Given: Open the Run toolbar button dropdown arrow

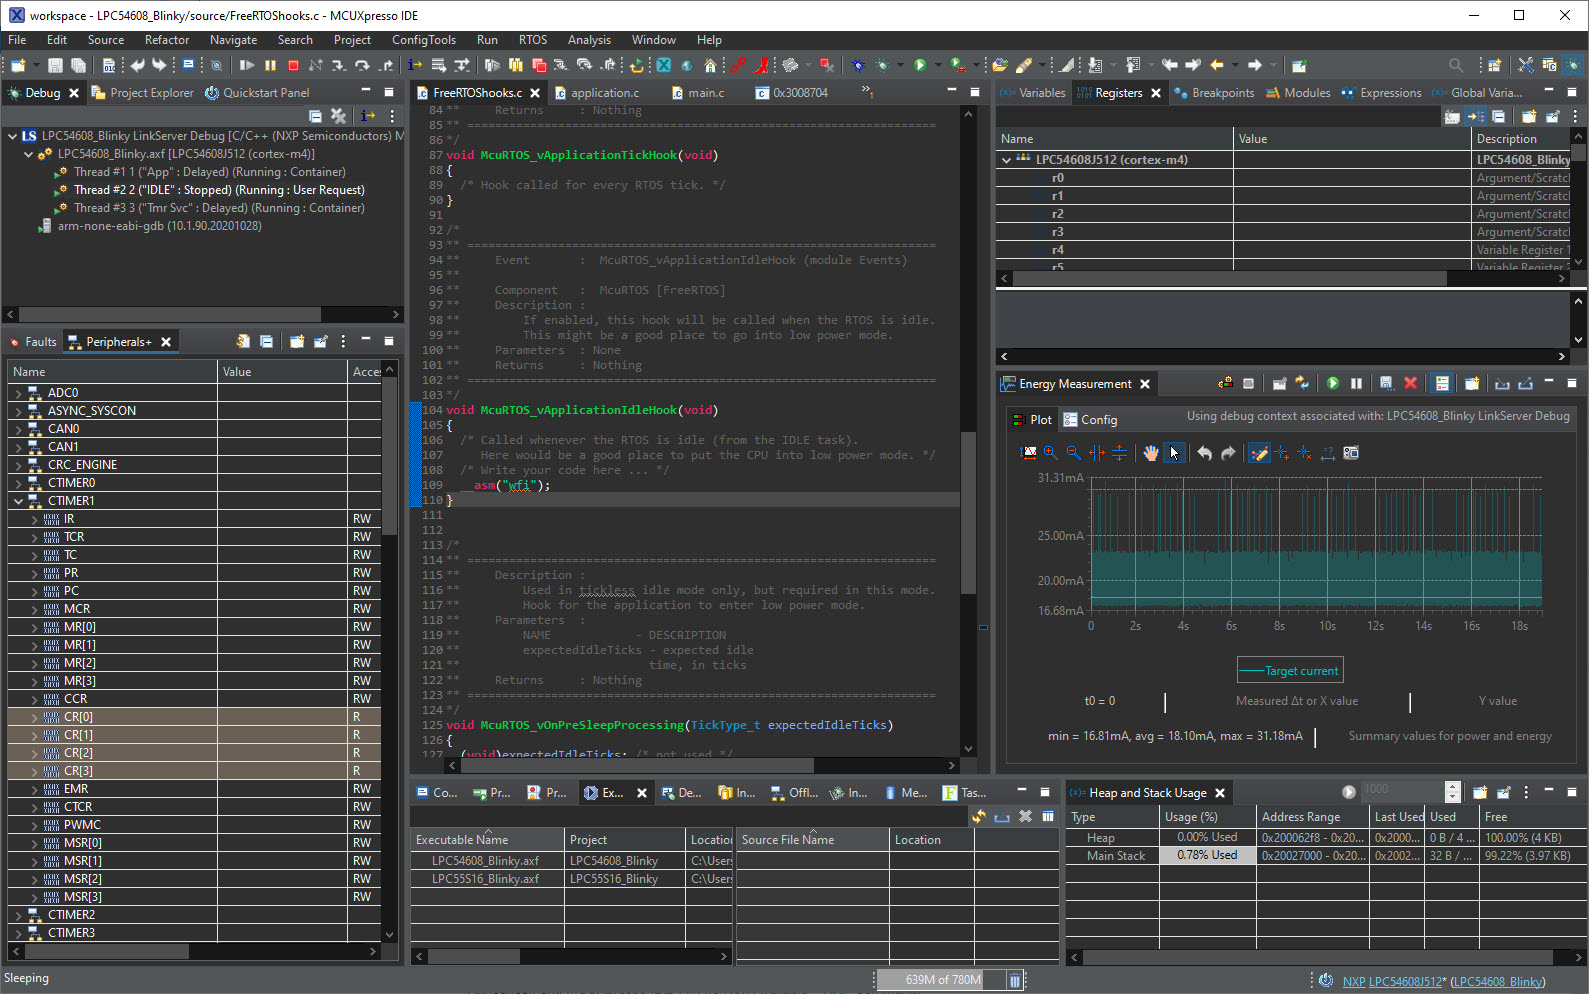Looking at the screenshot, I should [x=936, y=65].
